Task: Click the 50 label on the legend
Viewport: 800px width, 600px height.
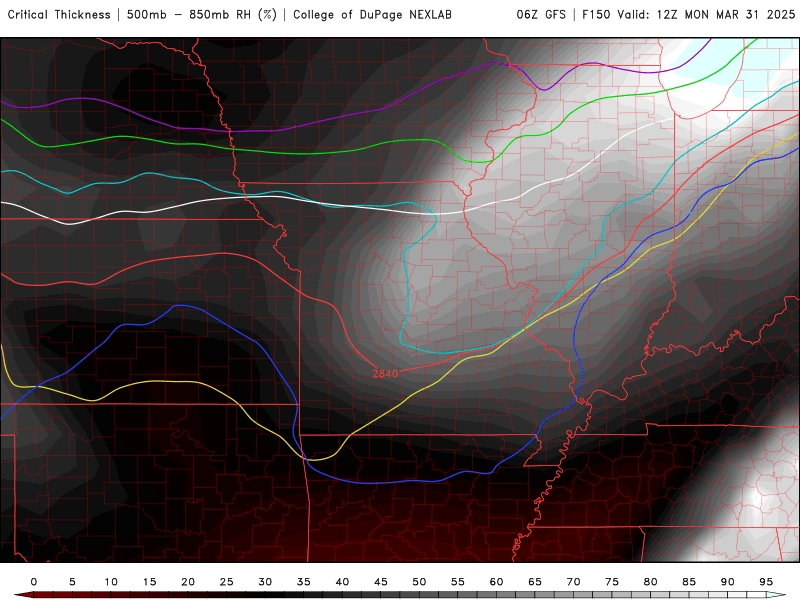Action: (x=419, y=582)
